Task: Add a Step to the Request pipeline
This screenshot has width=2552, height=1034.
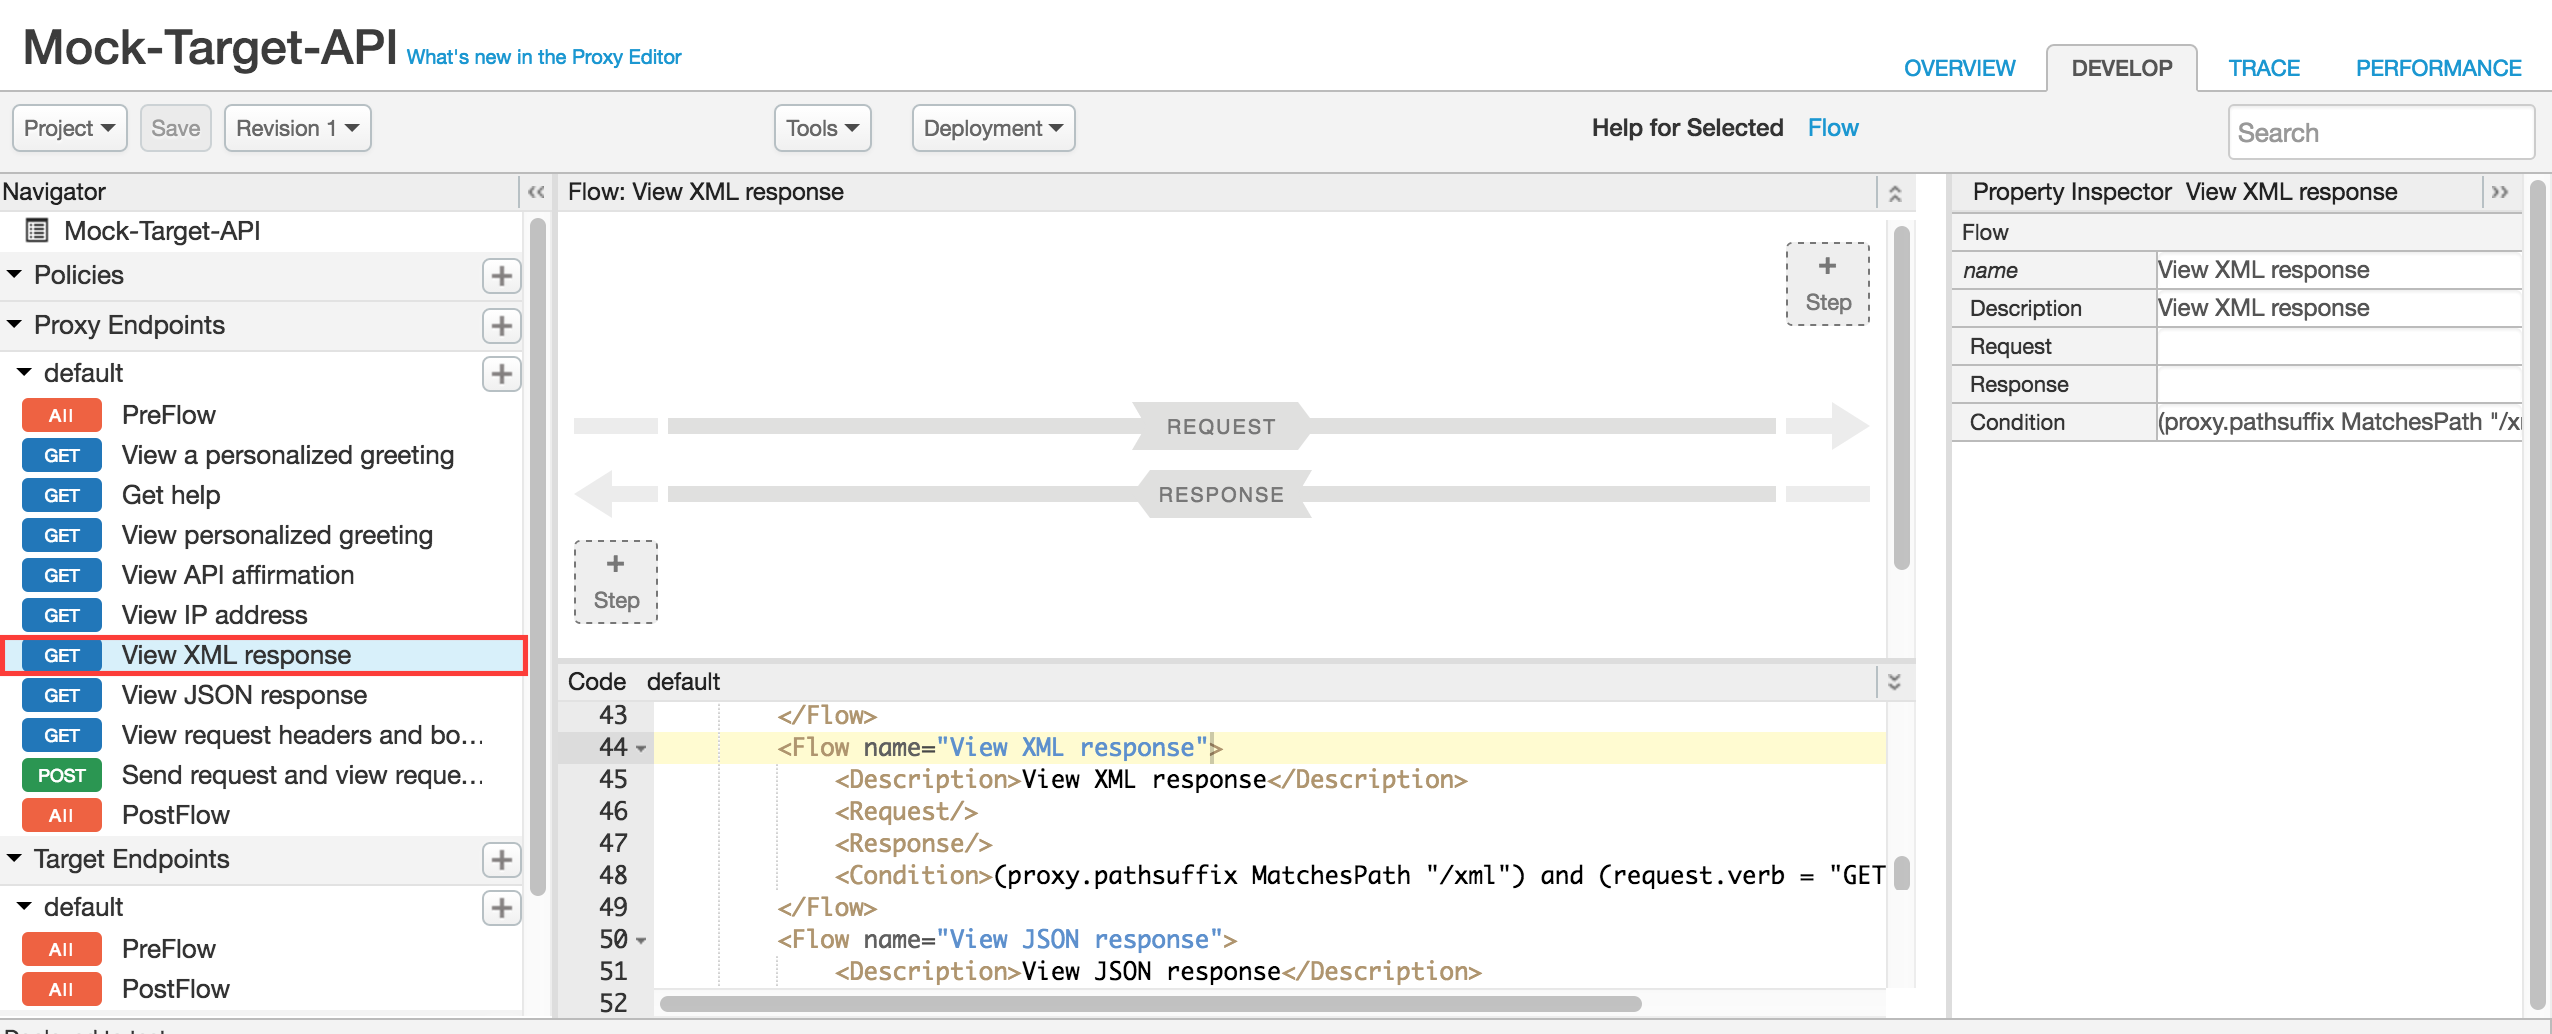Action: click(1827, 283)
